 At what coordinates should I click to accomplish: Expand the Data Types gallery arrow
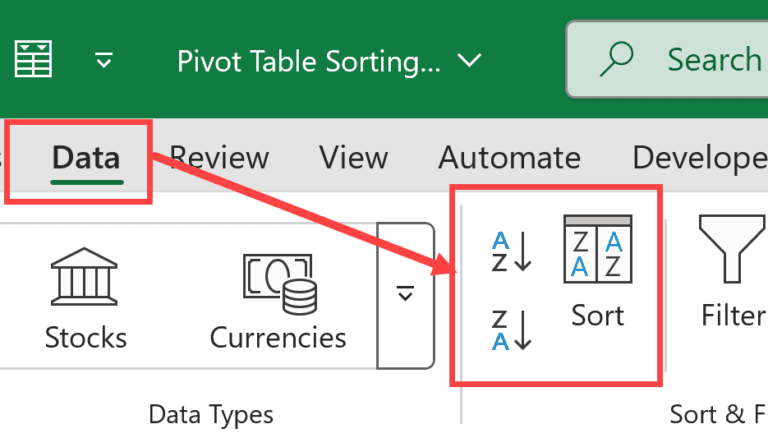406,295
